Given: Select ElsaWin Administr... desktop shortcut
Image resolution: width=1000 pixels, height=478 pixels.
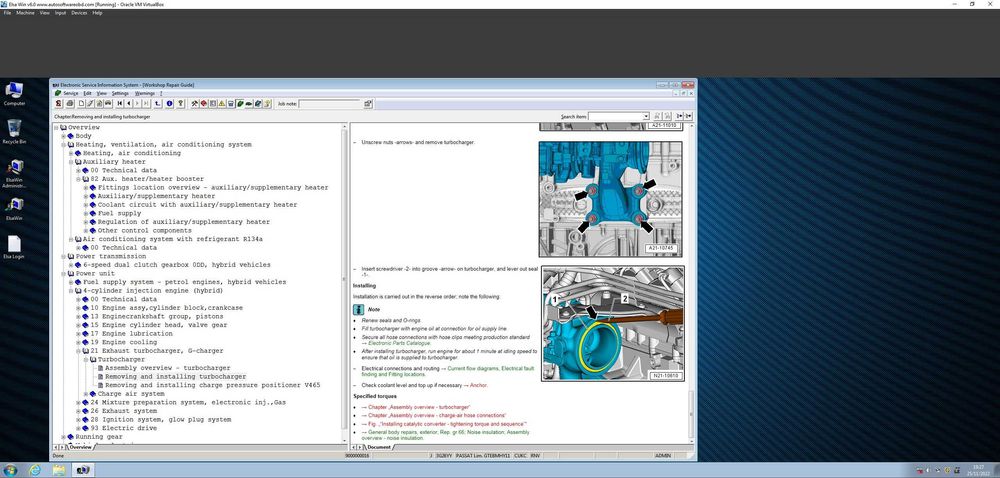Looking at the screenshot, I should click(x=14, y=174).
